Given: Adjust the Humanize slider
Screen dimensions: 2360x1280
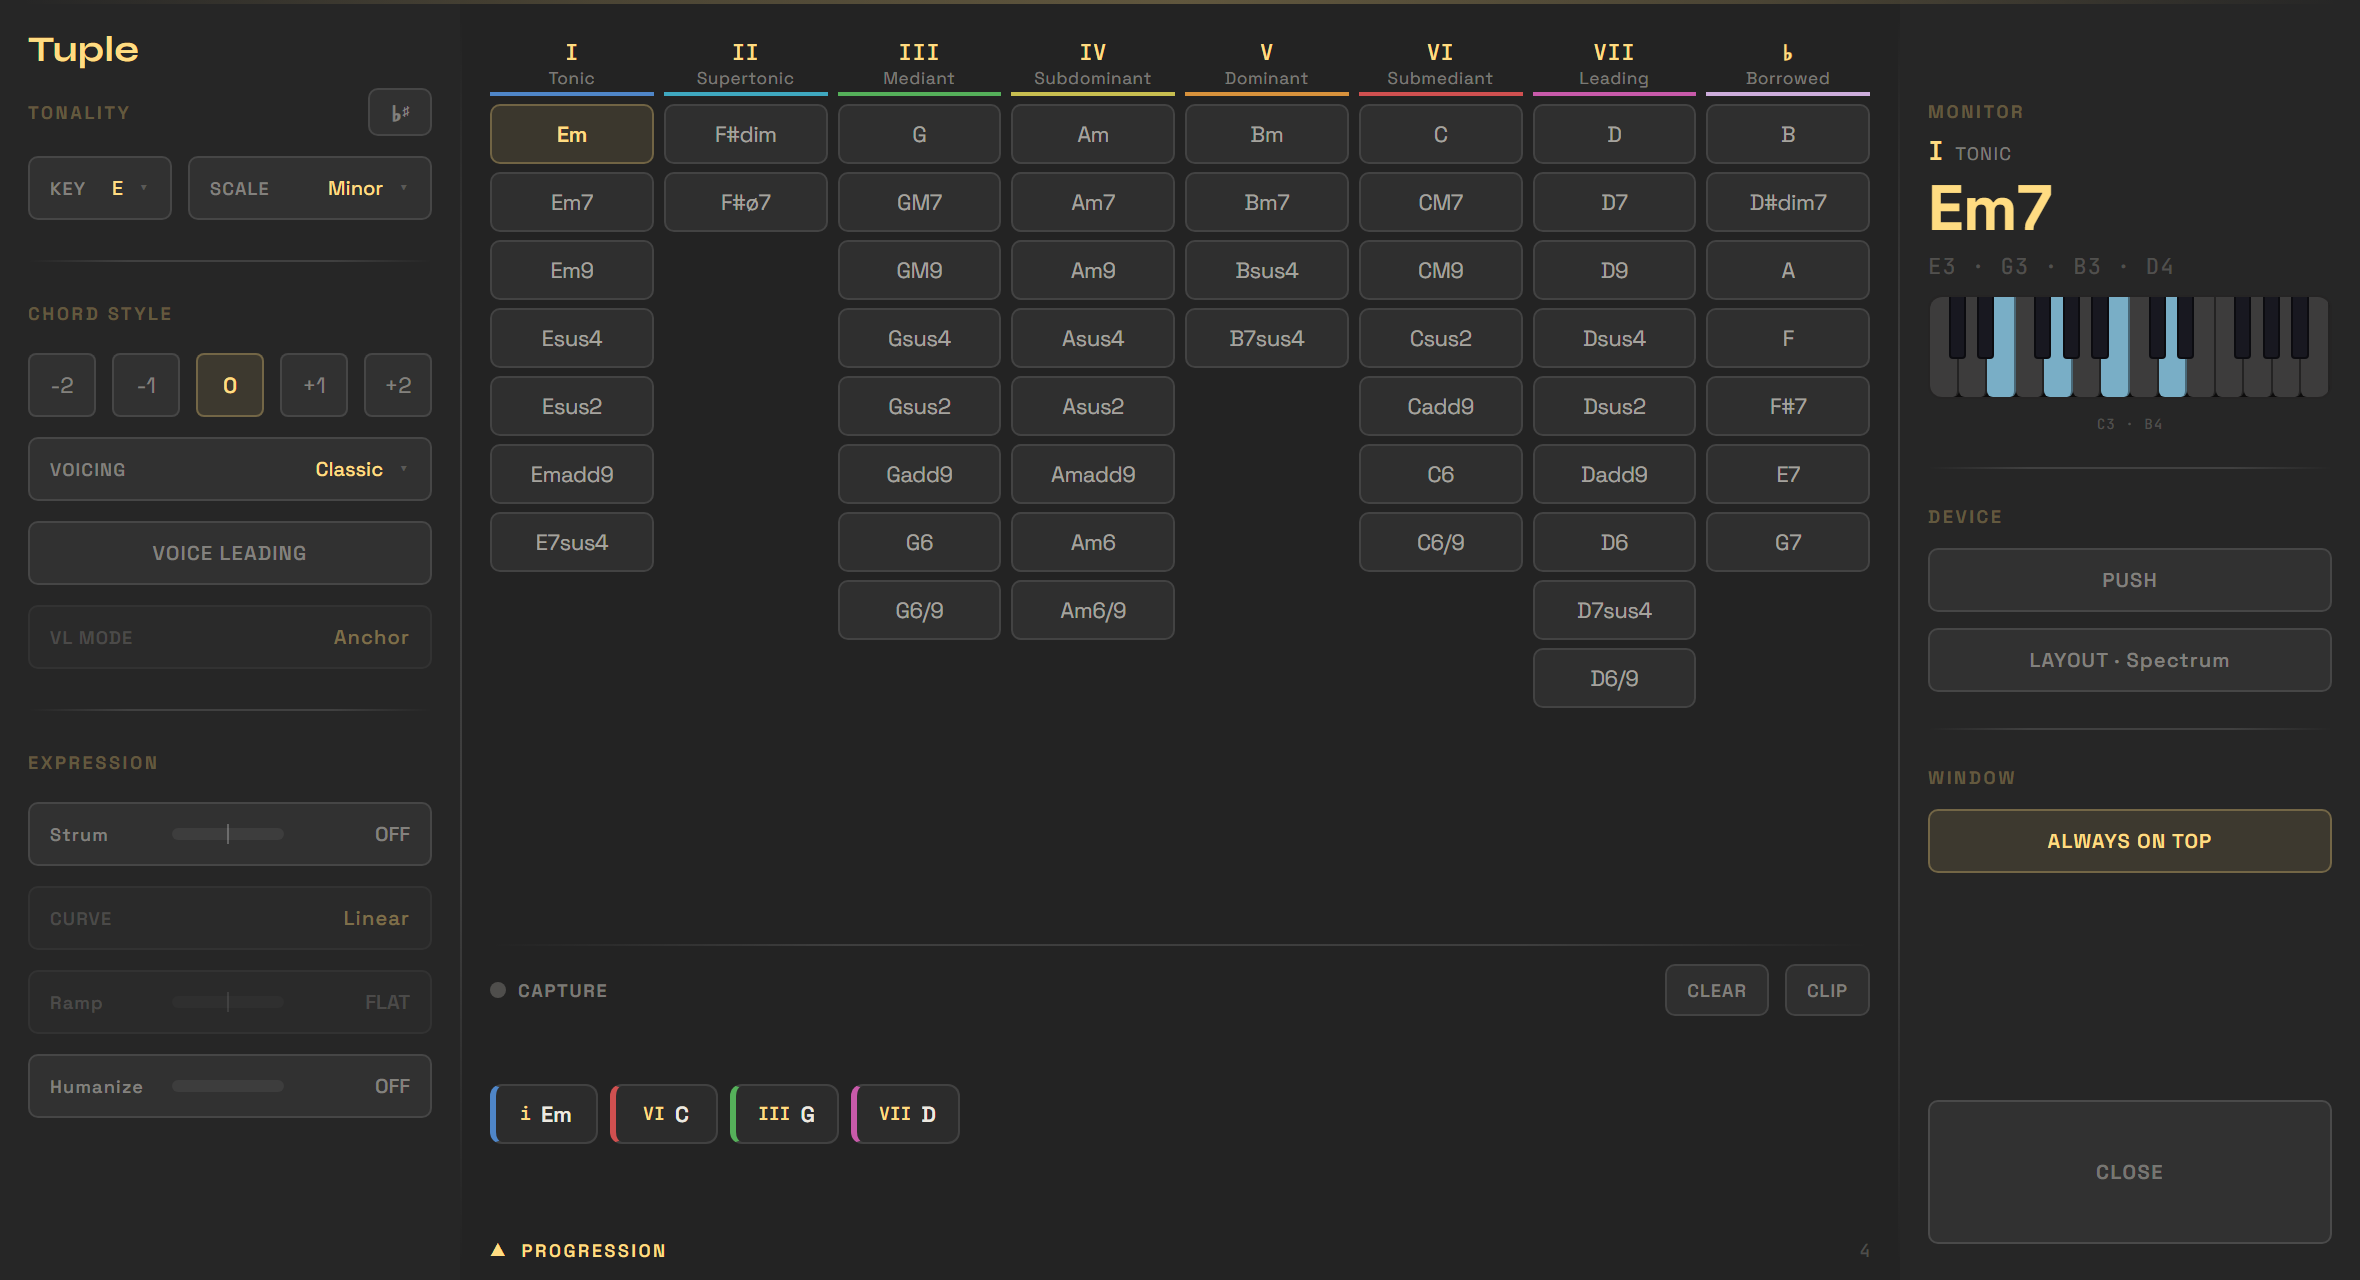Looking at the screenshot, I should pos(228,1086).
